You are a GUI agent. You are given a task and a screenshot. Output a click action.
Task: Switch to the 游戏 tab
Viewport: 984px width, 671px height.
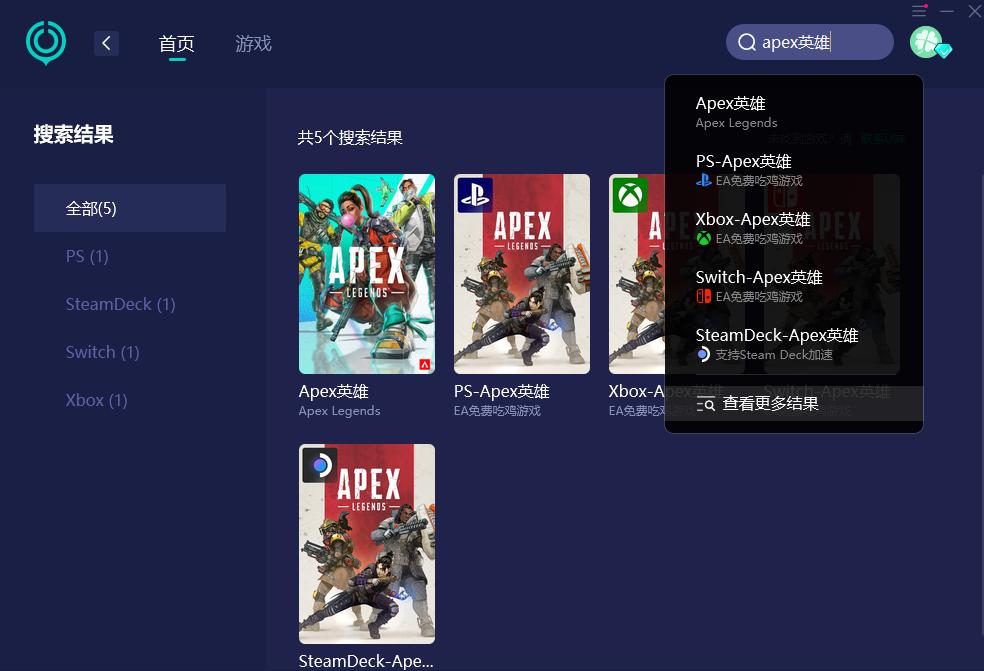253,43
